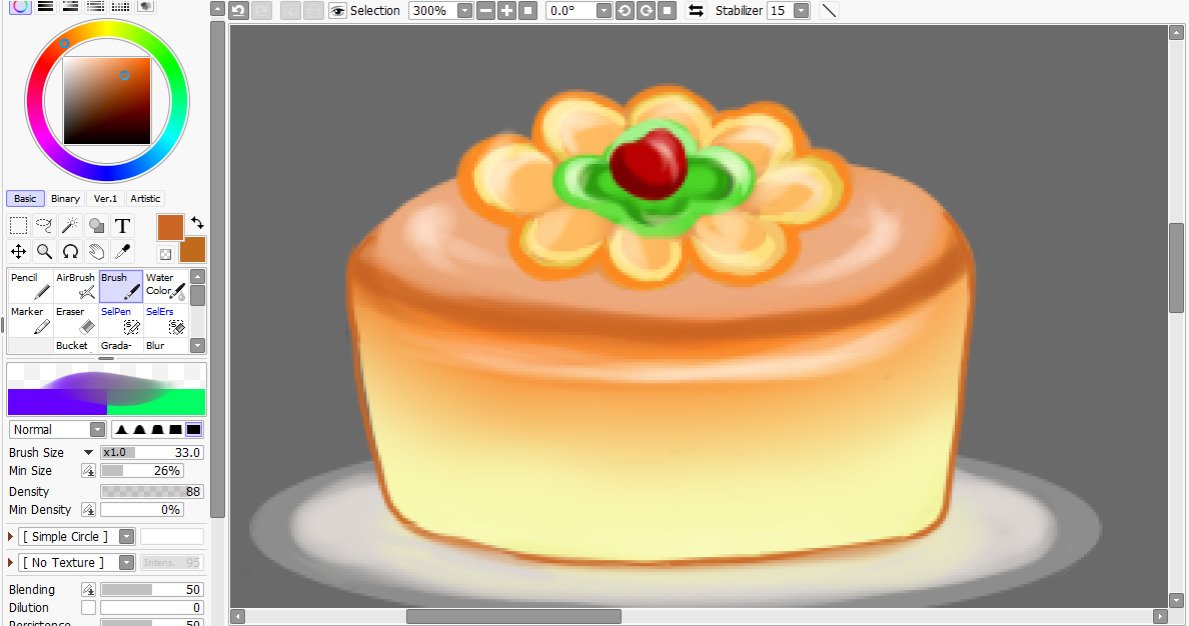Image resolution: width=1189 pixels, height=626 pixels.
Task: Switch to the Binary tool tab
Action: [x=65, y=199]
